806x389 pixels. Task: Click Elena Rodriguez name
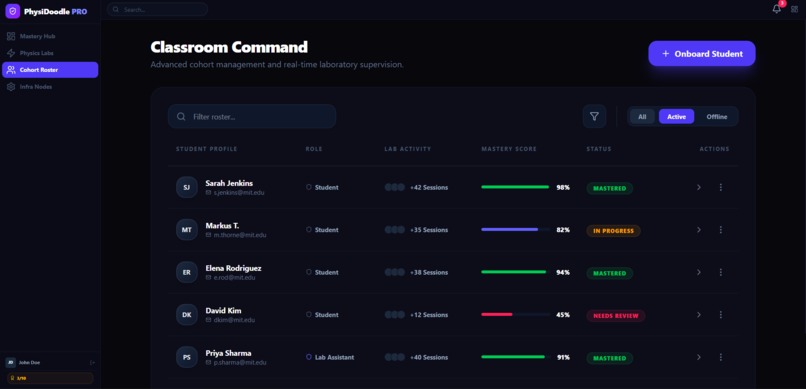point(233,268)
